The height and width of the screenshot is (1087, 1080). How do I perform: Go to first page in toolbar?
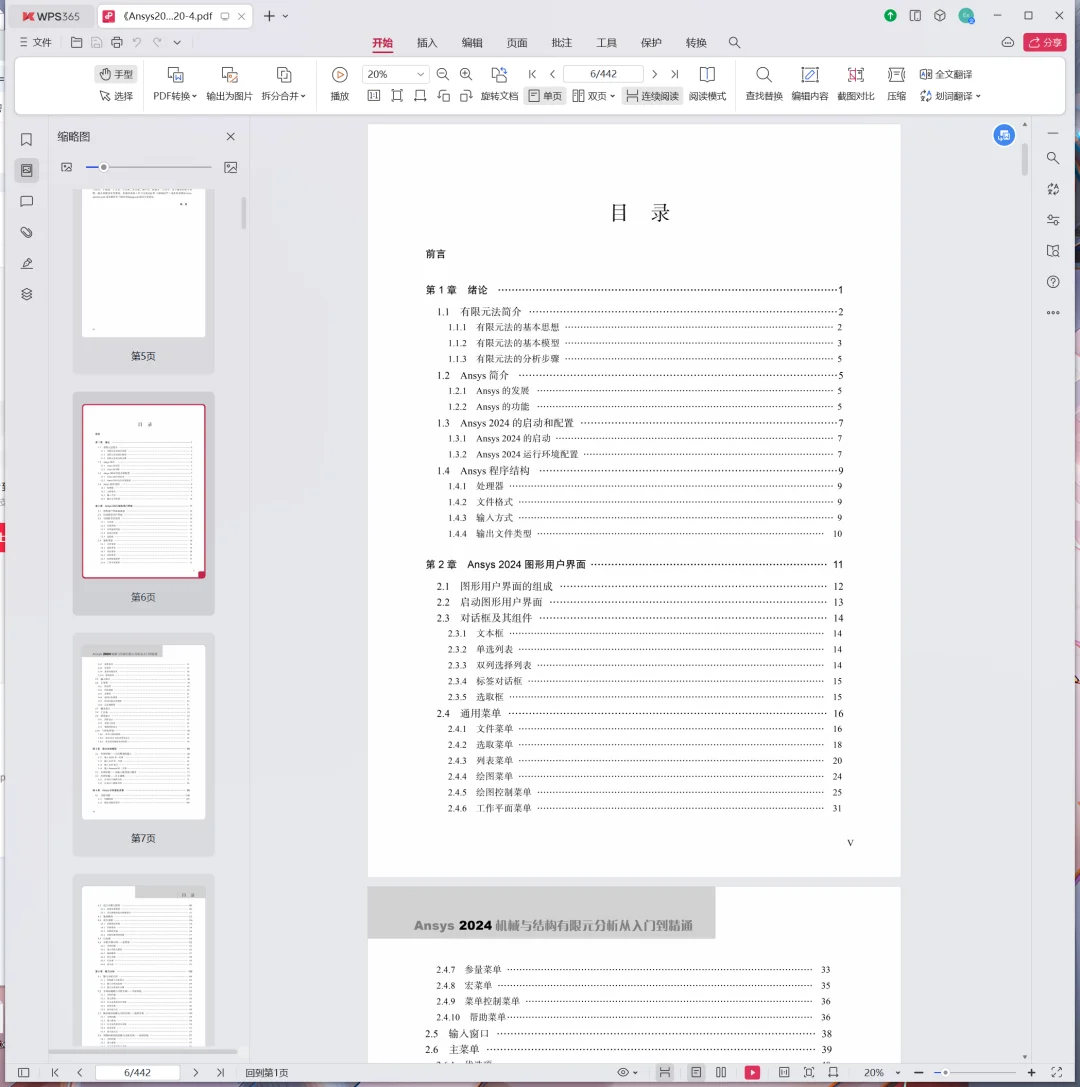pos(532,74)
